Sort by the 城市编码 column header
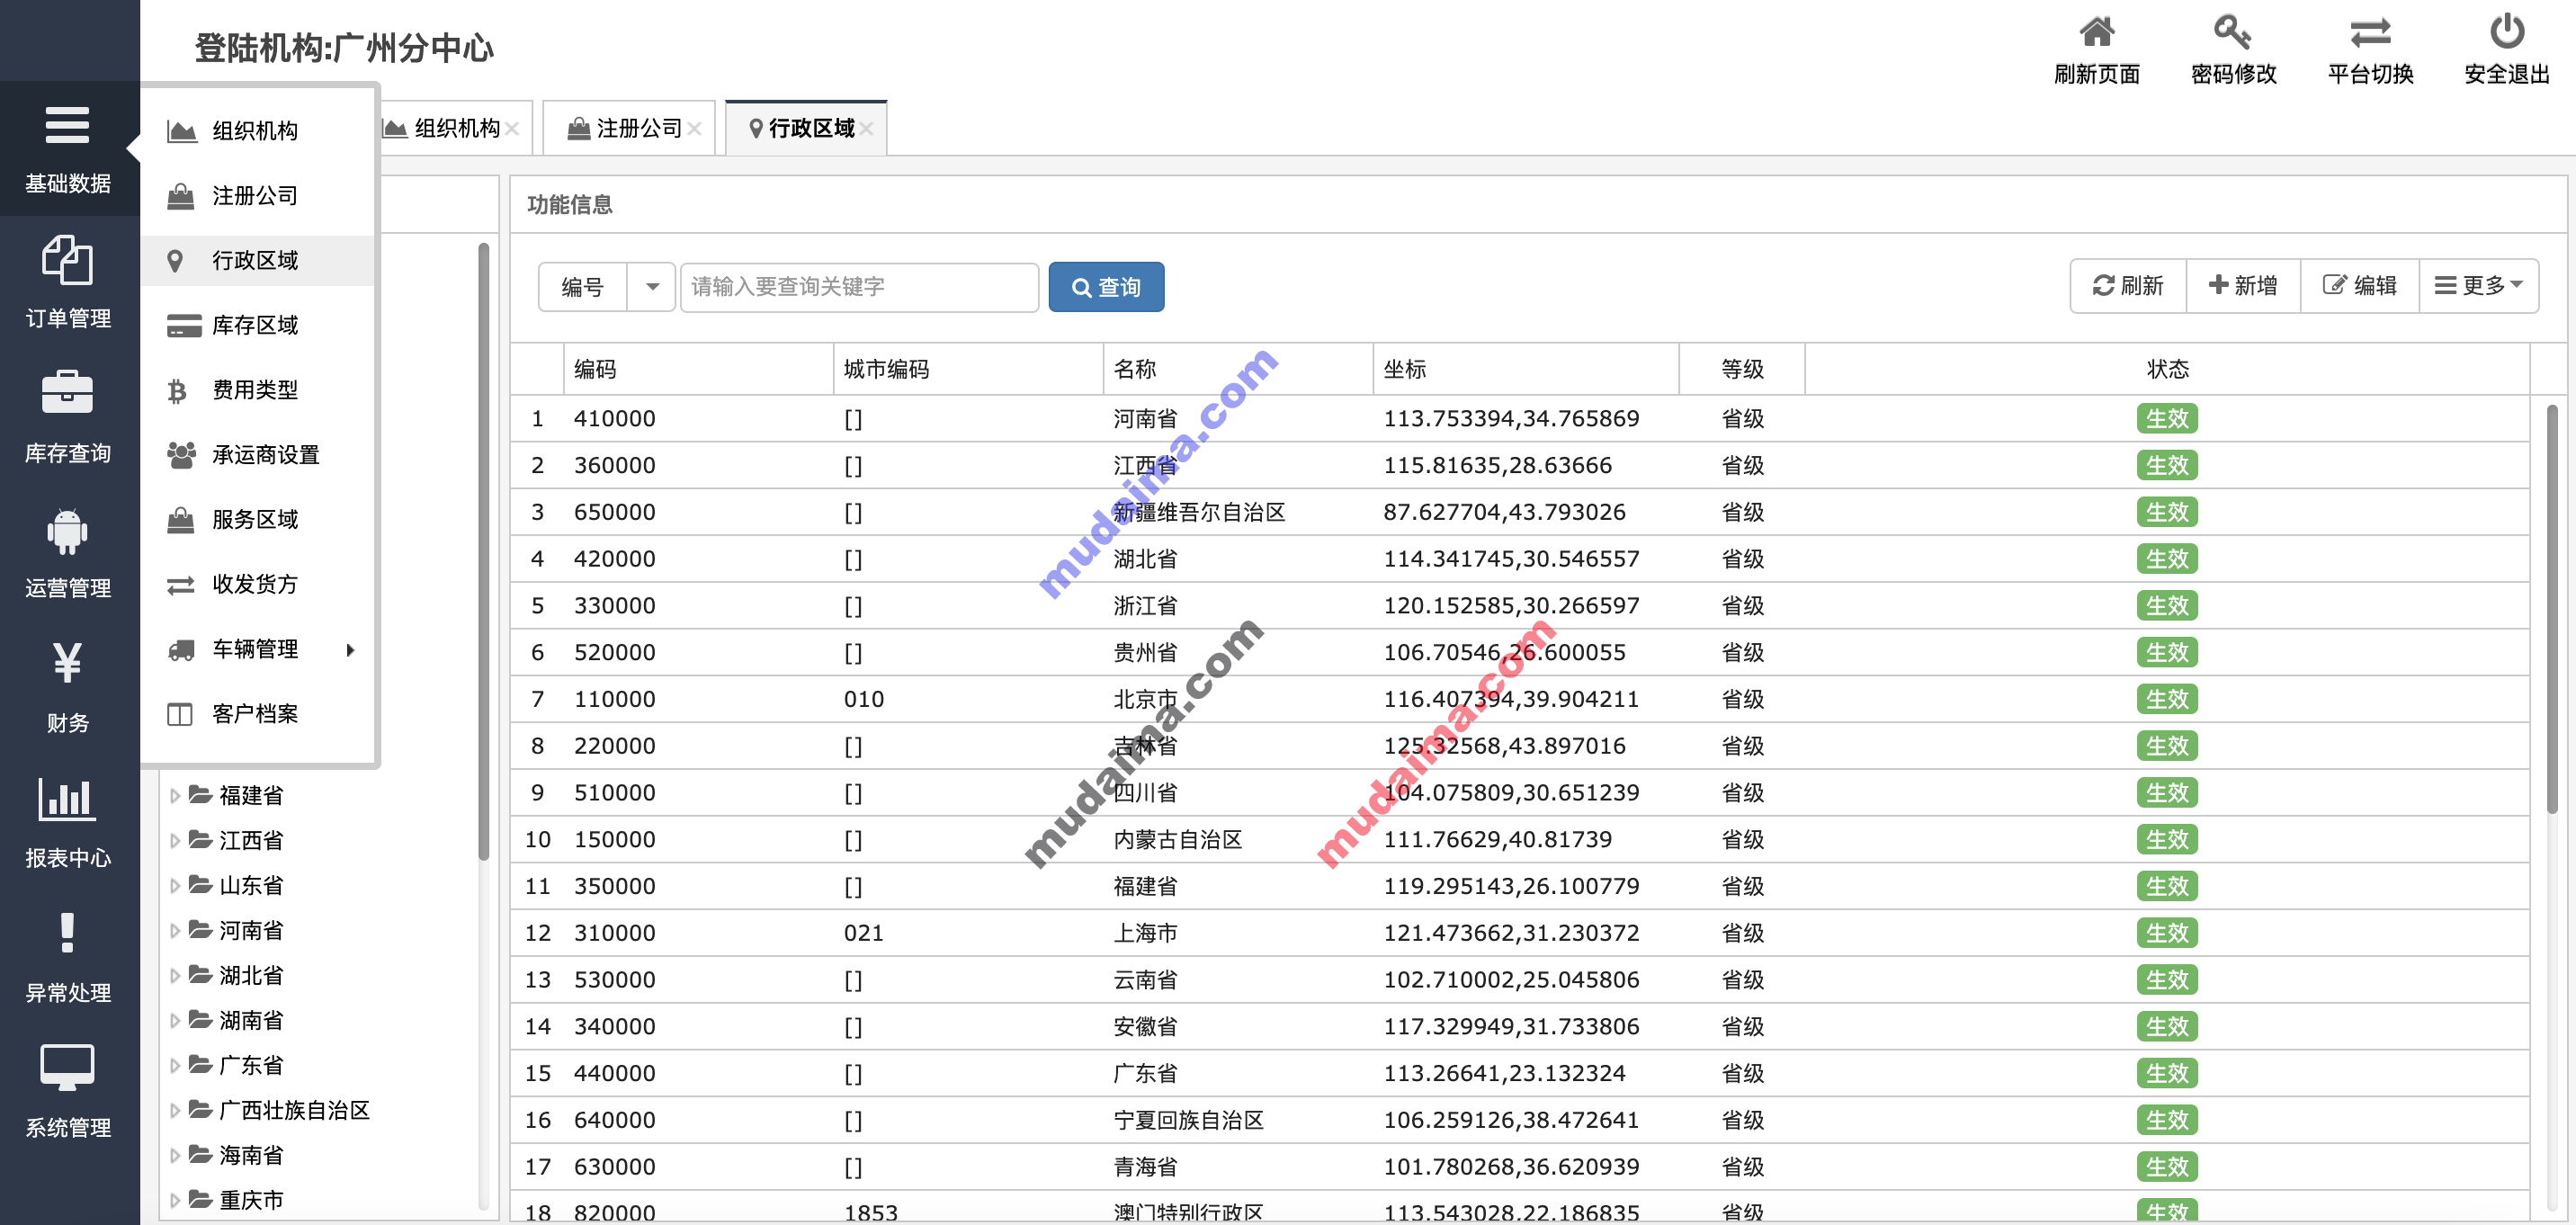Image resolution: width=2576 pixels, height=1225 pixels. tap(968, 369)
